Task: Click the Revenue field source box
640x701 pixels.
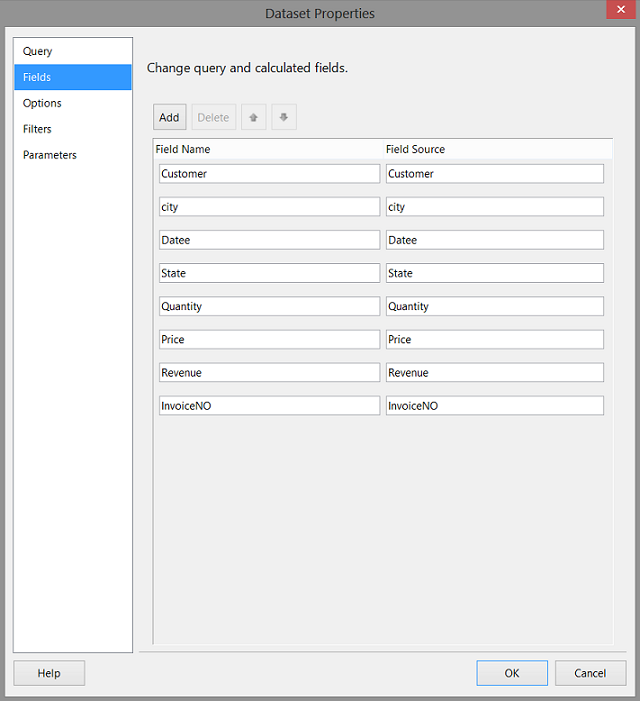Action: point(494,372)
